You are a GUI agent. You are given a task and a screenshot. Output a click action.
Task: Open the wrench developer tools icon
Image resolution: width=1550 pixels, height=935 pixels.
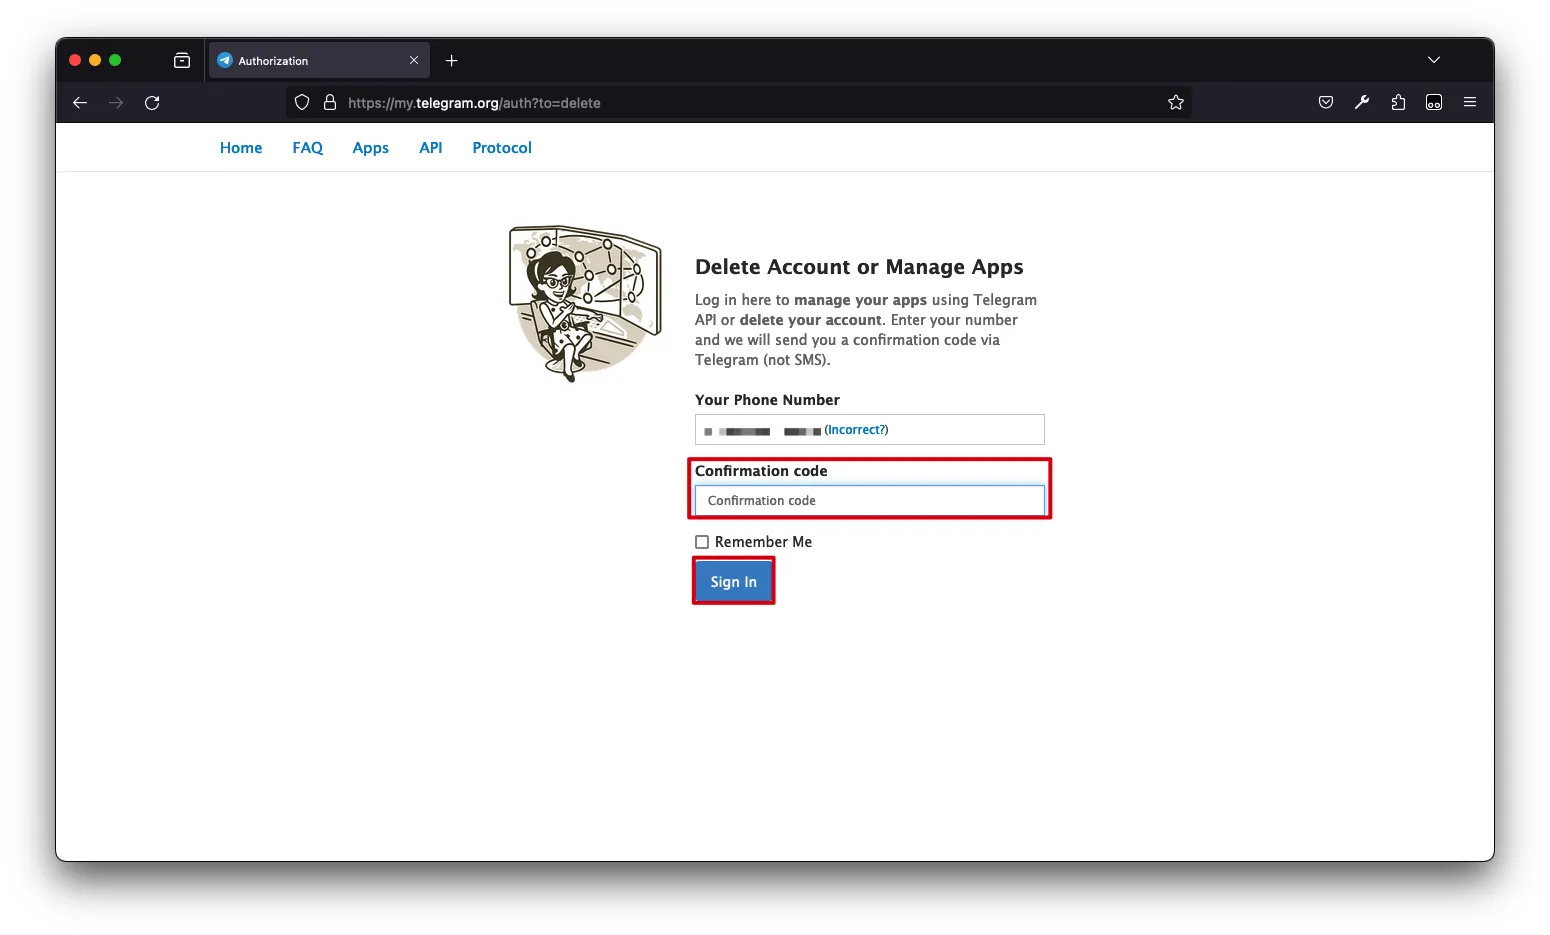pyautogui.click(x=1362, y=103)
